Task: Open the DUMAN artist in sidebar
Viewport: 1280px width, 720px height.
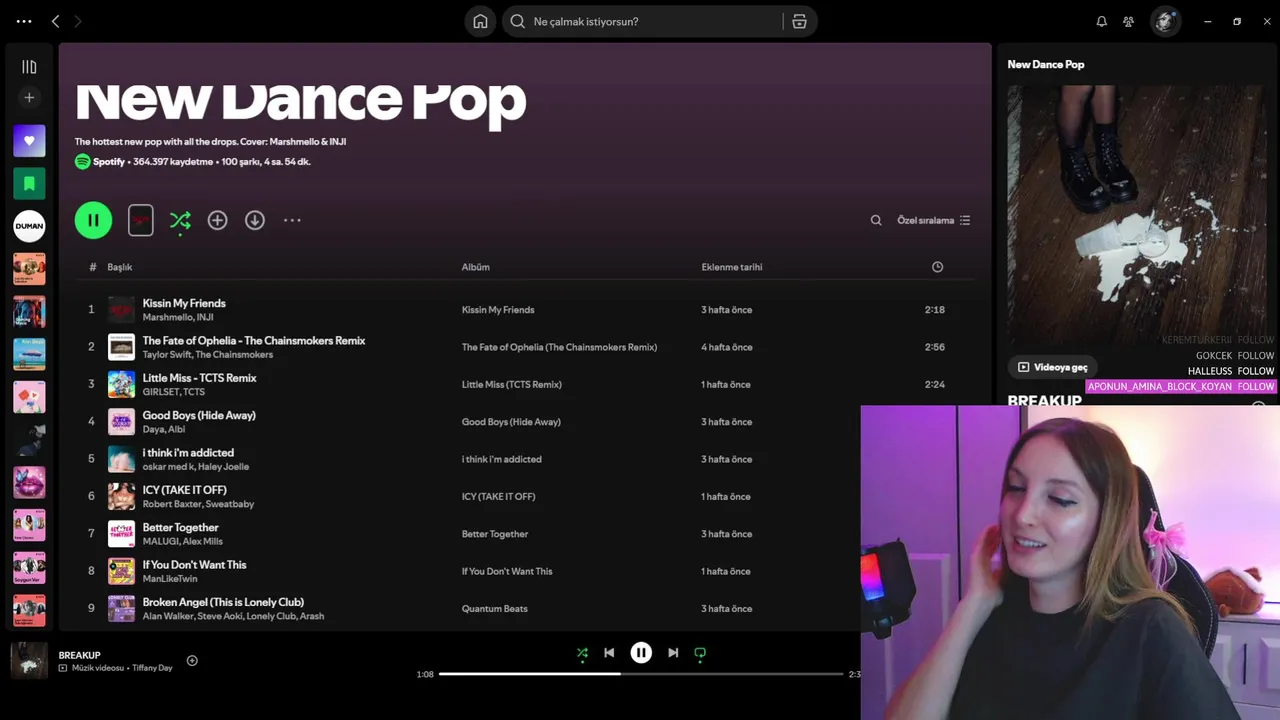Action: click(x=29, y=226)
